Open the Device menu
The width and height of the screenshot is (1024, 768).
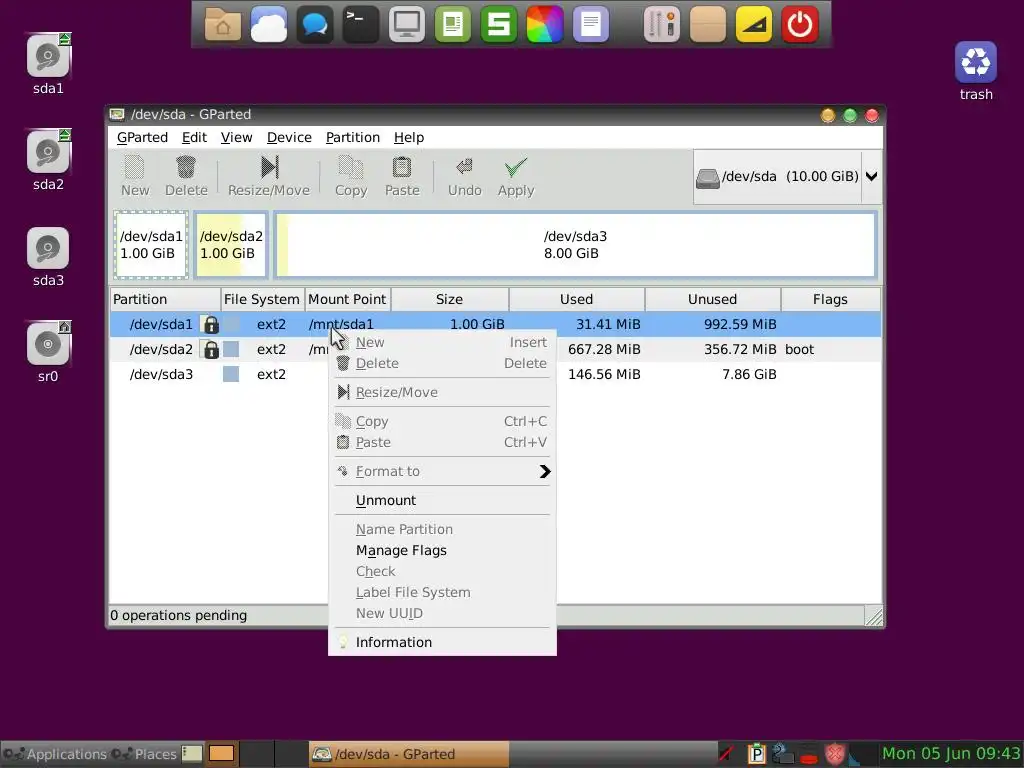tap(289, 138)
